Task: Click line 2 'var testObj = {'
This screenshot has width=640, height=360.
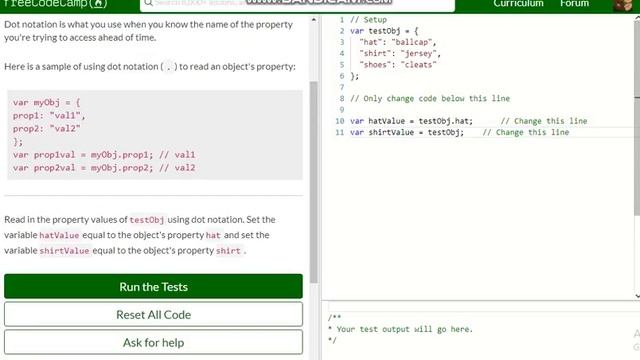Action: point(384,31)
